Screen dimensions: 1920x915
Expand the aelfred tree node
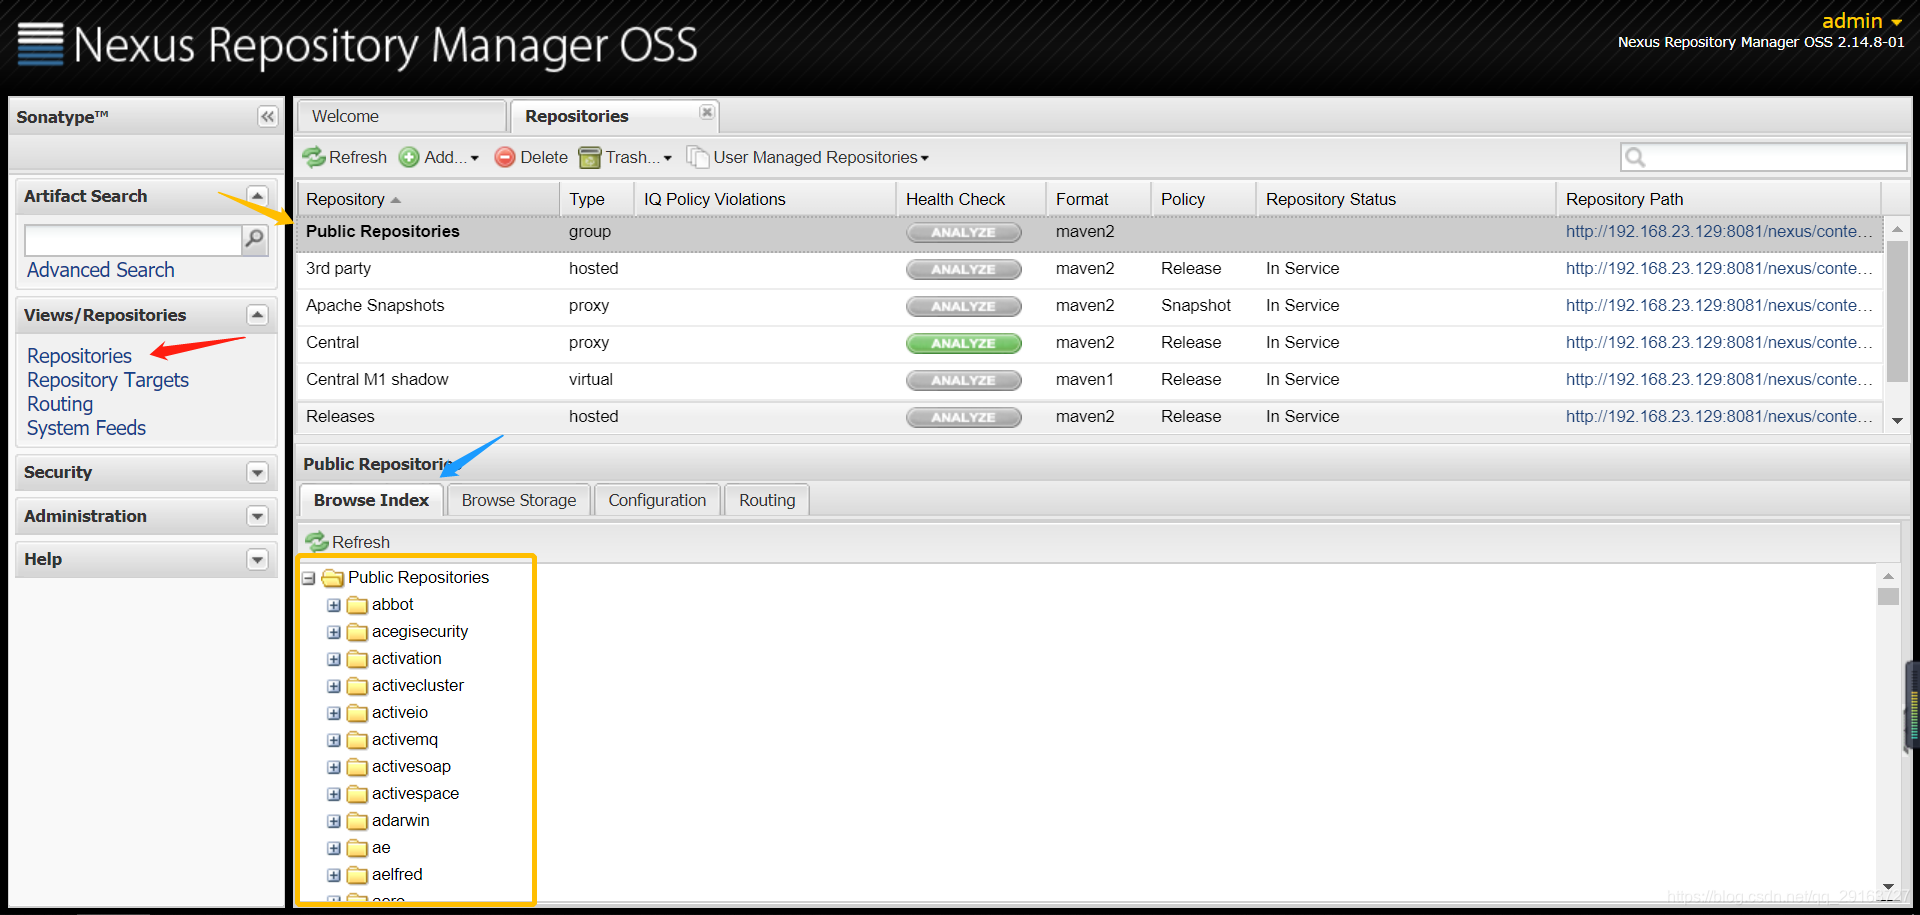(x=334, y=875)
